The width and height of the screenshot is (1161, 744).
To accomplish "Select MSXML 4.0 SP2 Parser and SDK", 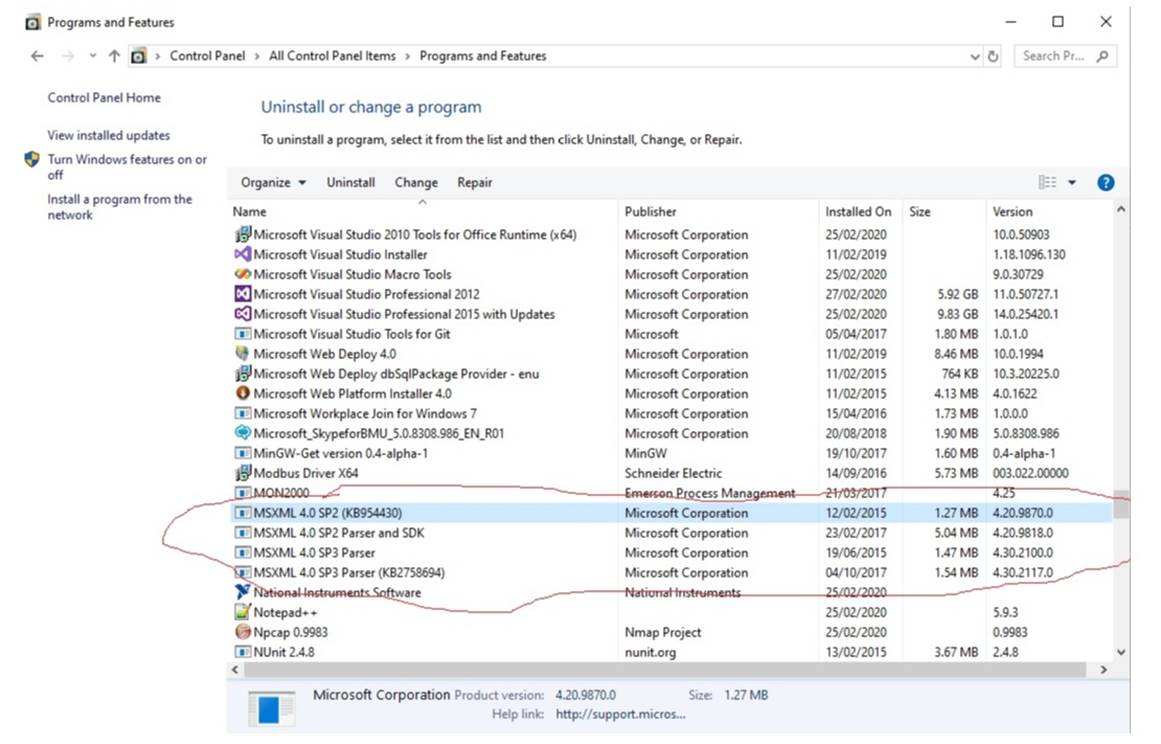I will [x=670, y=533].
